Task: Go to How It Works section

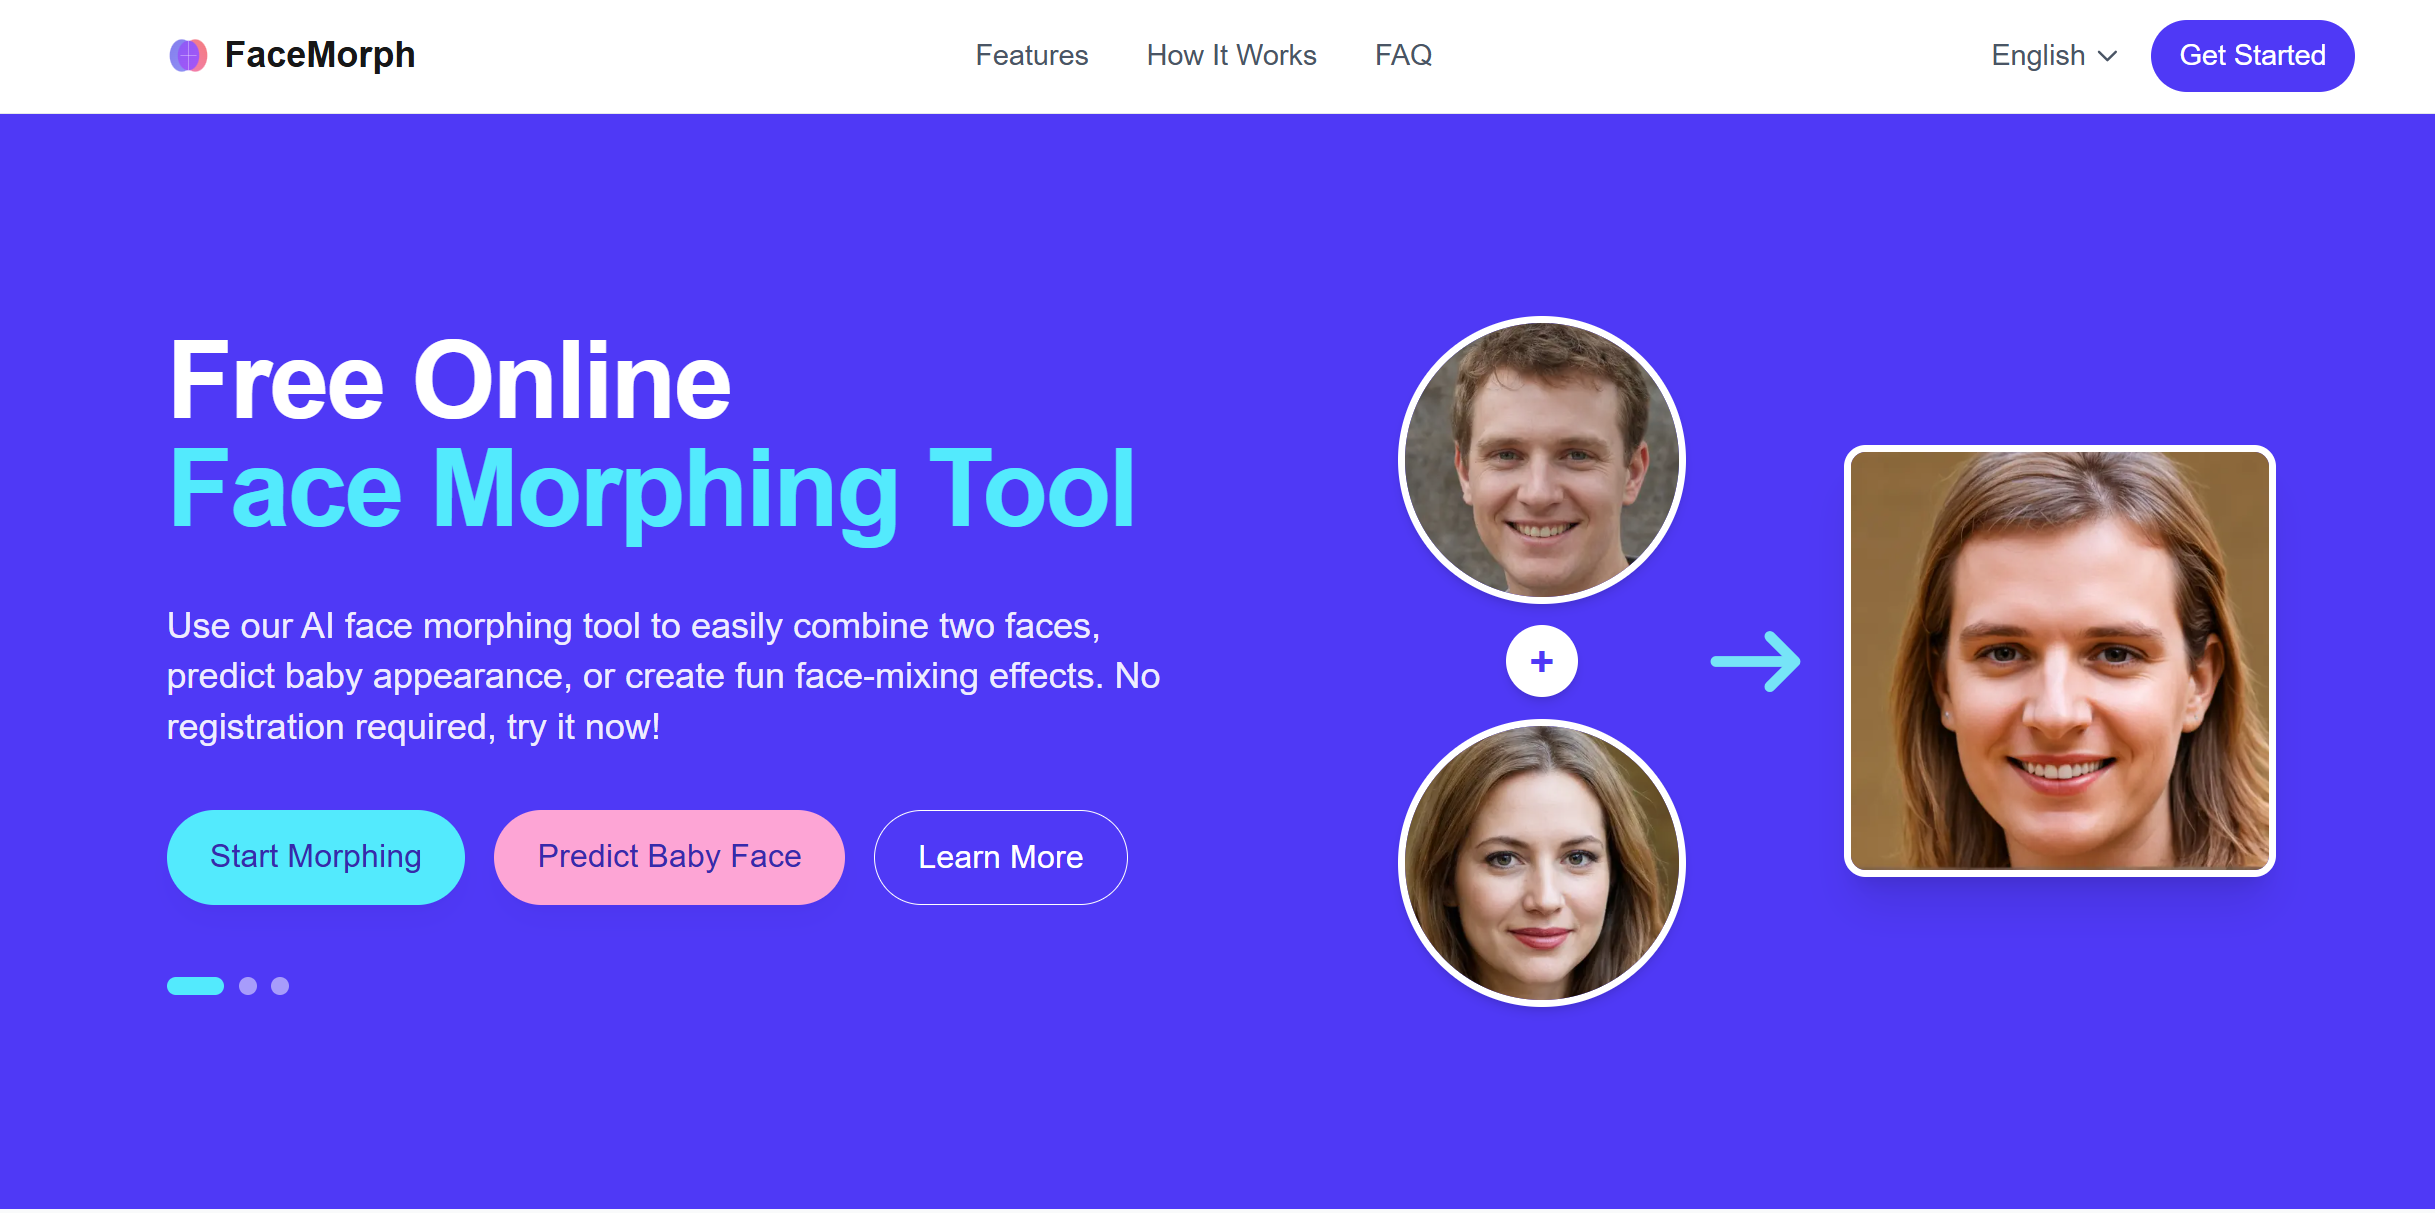Action: [x=1231, y=55]
